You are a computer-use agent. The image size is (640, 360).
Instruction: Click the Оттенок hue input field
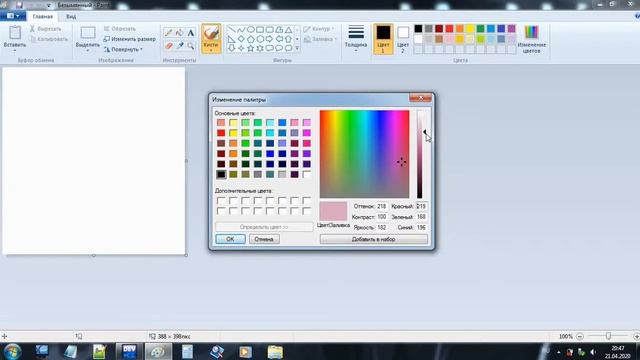tap(382, 207)
